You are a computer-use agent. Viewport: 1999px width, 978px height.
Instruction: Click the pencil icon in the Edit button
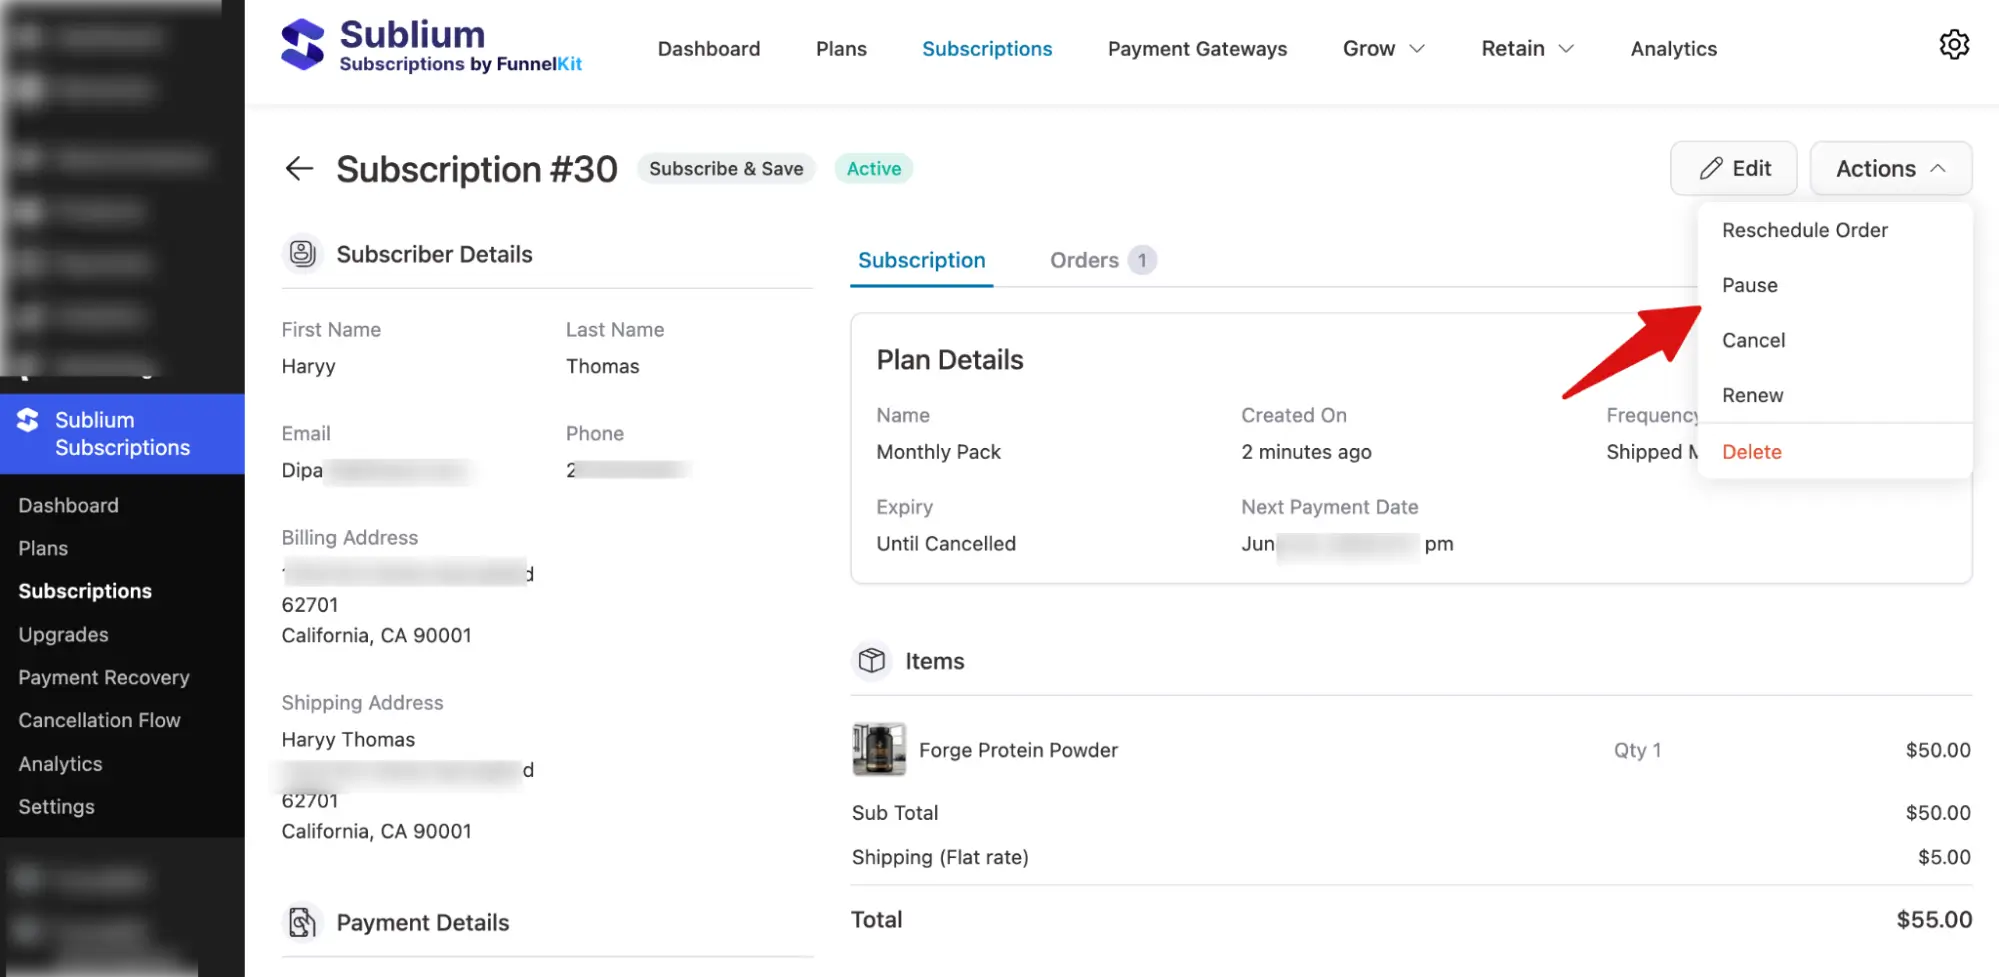coord(1710,168)
